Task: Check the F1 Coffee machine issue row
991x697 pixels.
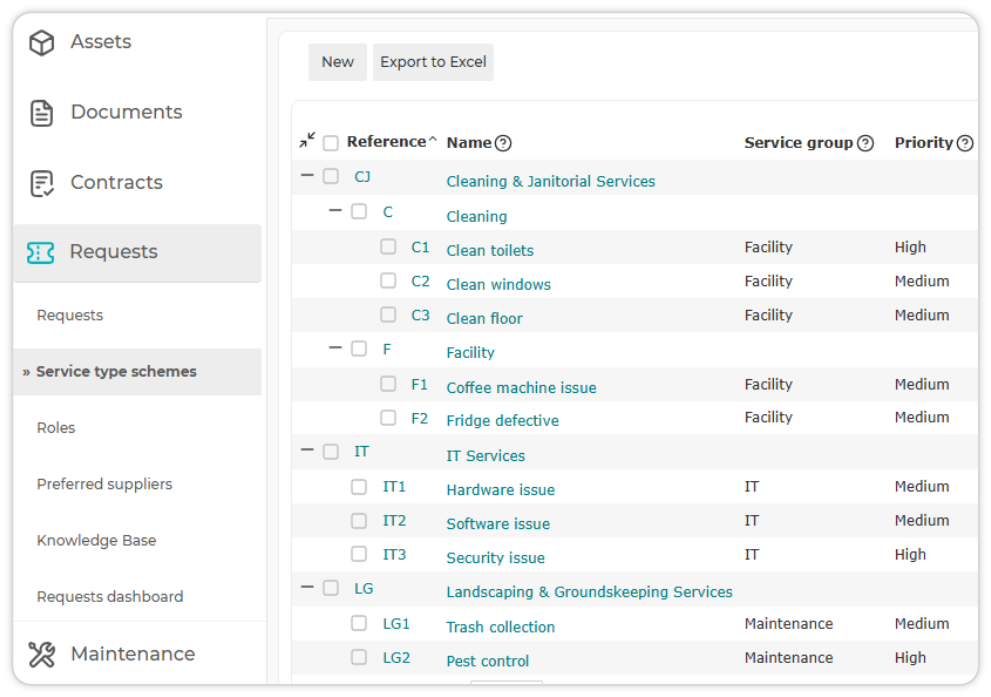Action: pos(388,384)
